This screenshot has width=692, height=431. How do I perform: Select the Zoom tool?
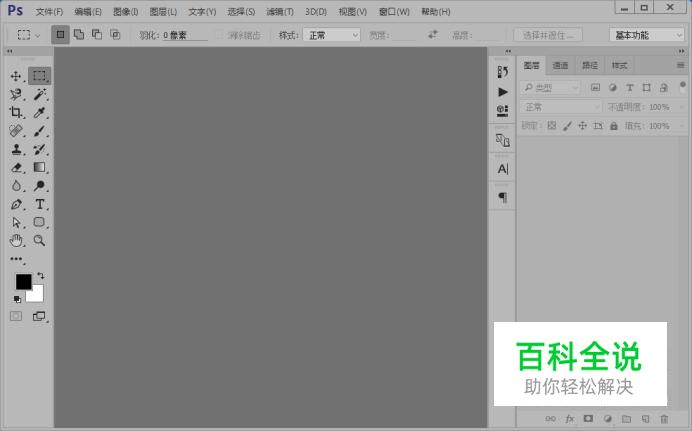39,241
